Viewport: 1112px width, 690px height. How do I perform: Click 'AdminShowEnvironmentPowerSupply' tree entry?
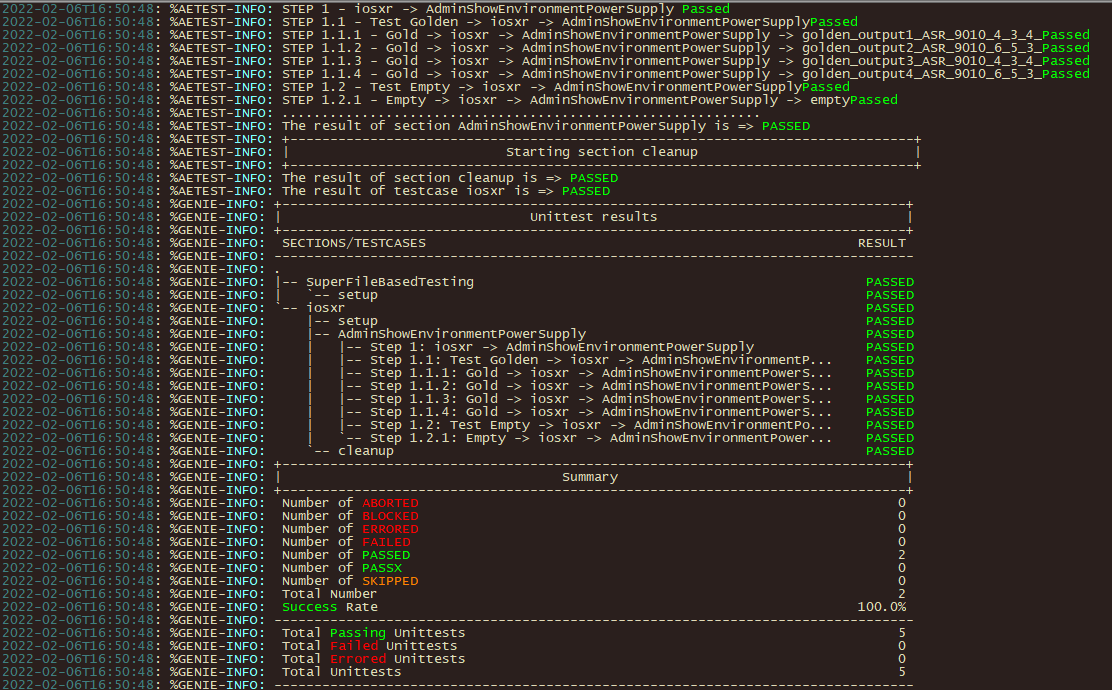pyautogui.click(x=462, y=334)
